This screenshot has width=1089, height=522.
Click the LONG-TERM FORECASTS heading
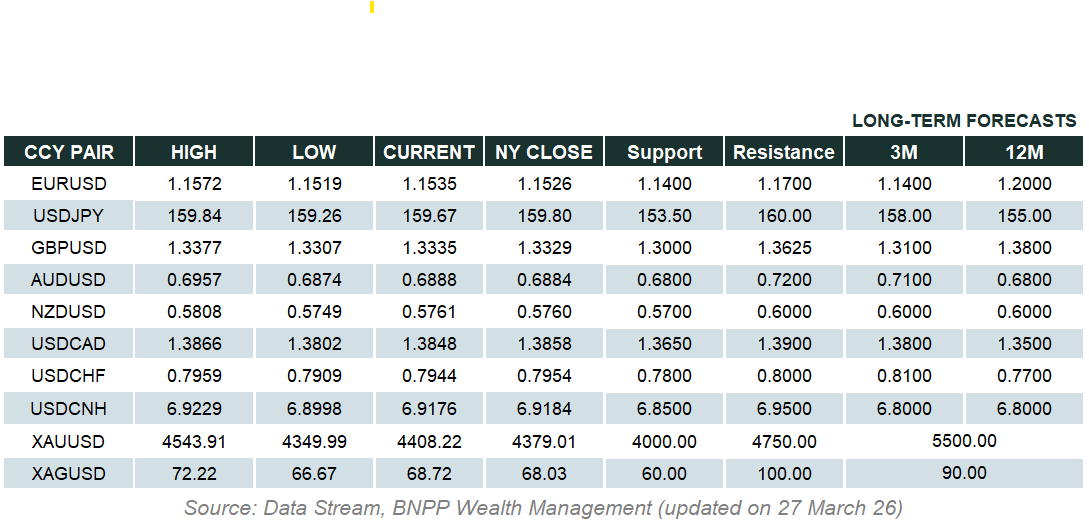tap(964, 121)
